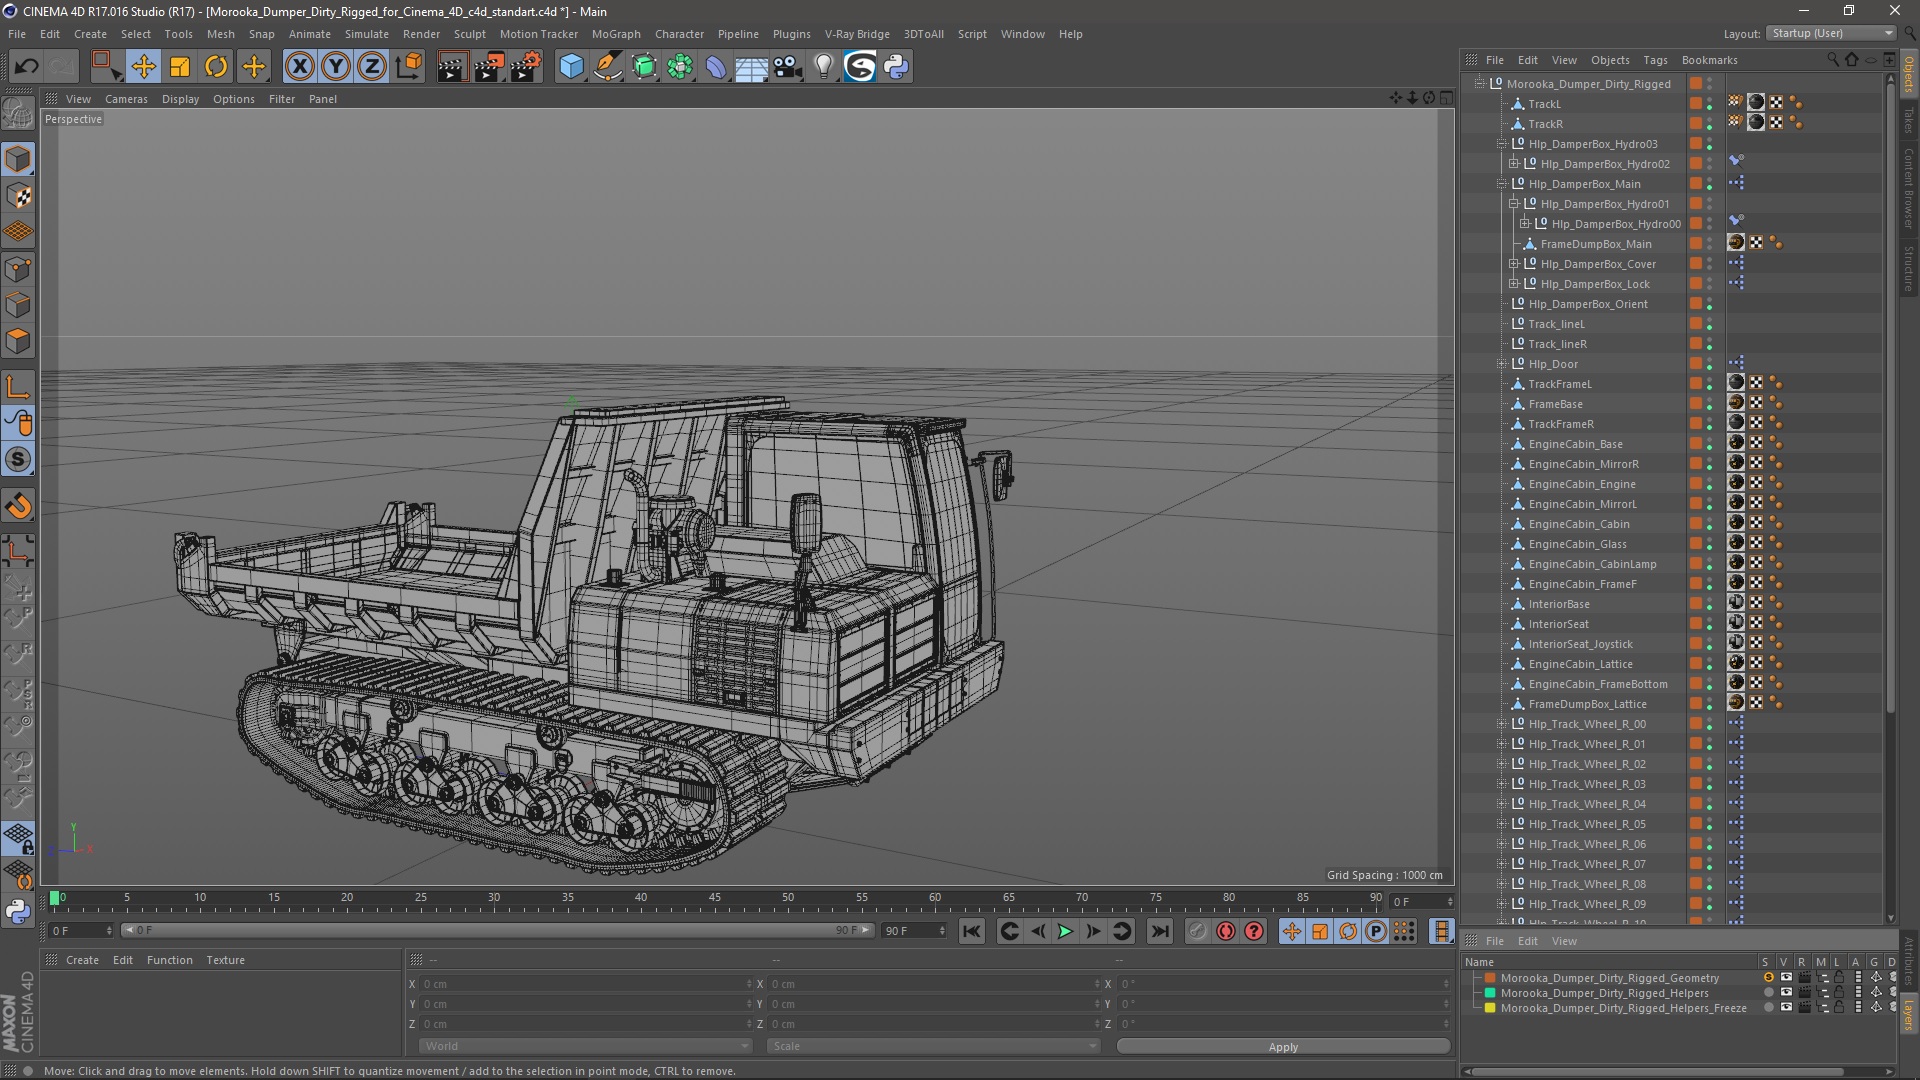Screen dimensions: 1920x1080
Task: Go to end of timeline
Action: [1159, 931]
